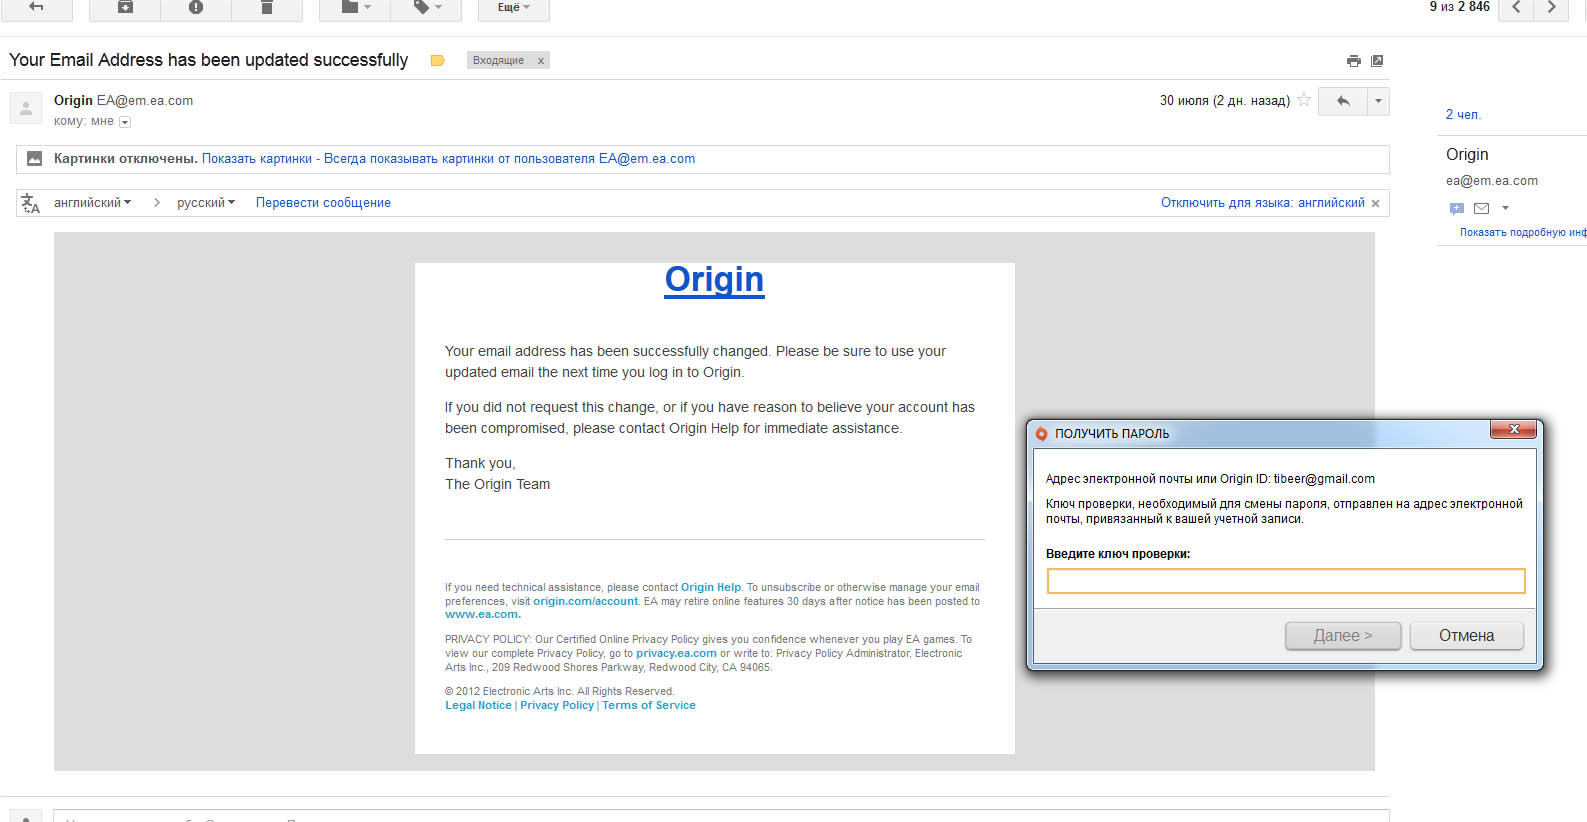1587x822 pixels.
Task: Star the message from 30 июля
Action: click(x=1304, y=100)
